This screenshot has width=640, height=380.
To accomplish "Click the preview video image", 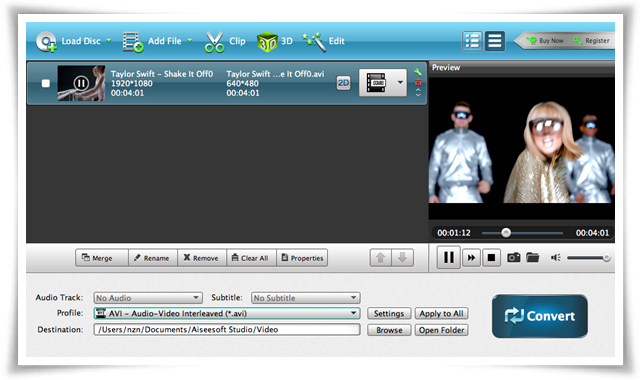I will (x=521, y=150).
